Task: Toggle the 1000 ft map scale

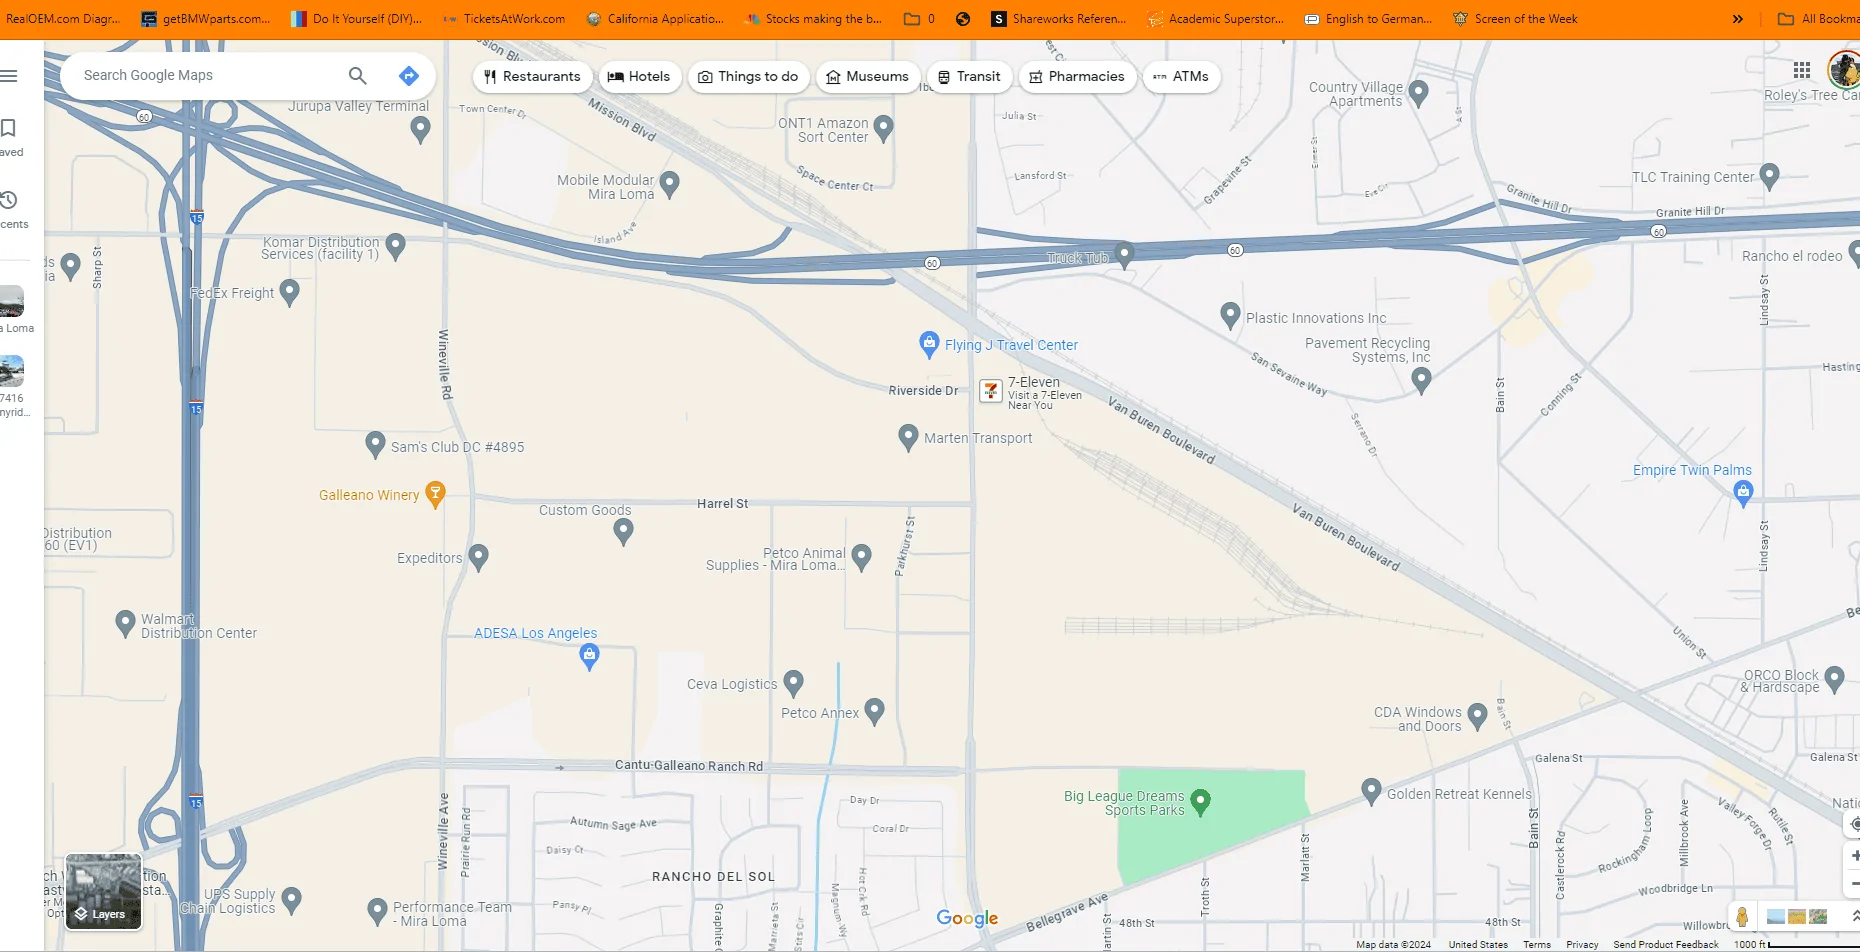Action: click(1796, 944)
